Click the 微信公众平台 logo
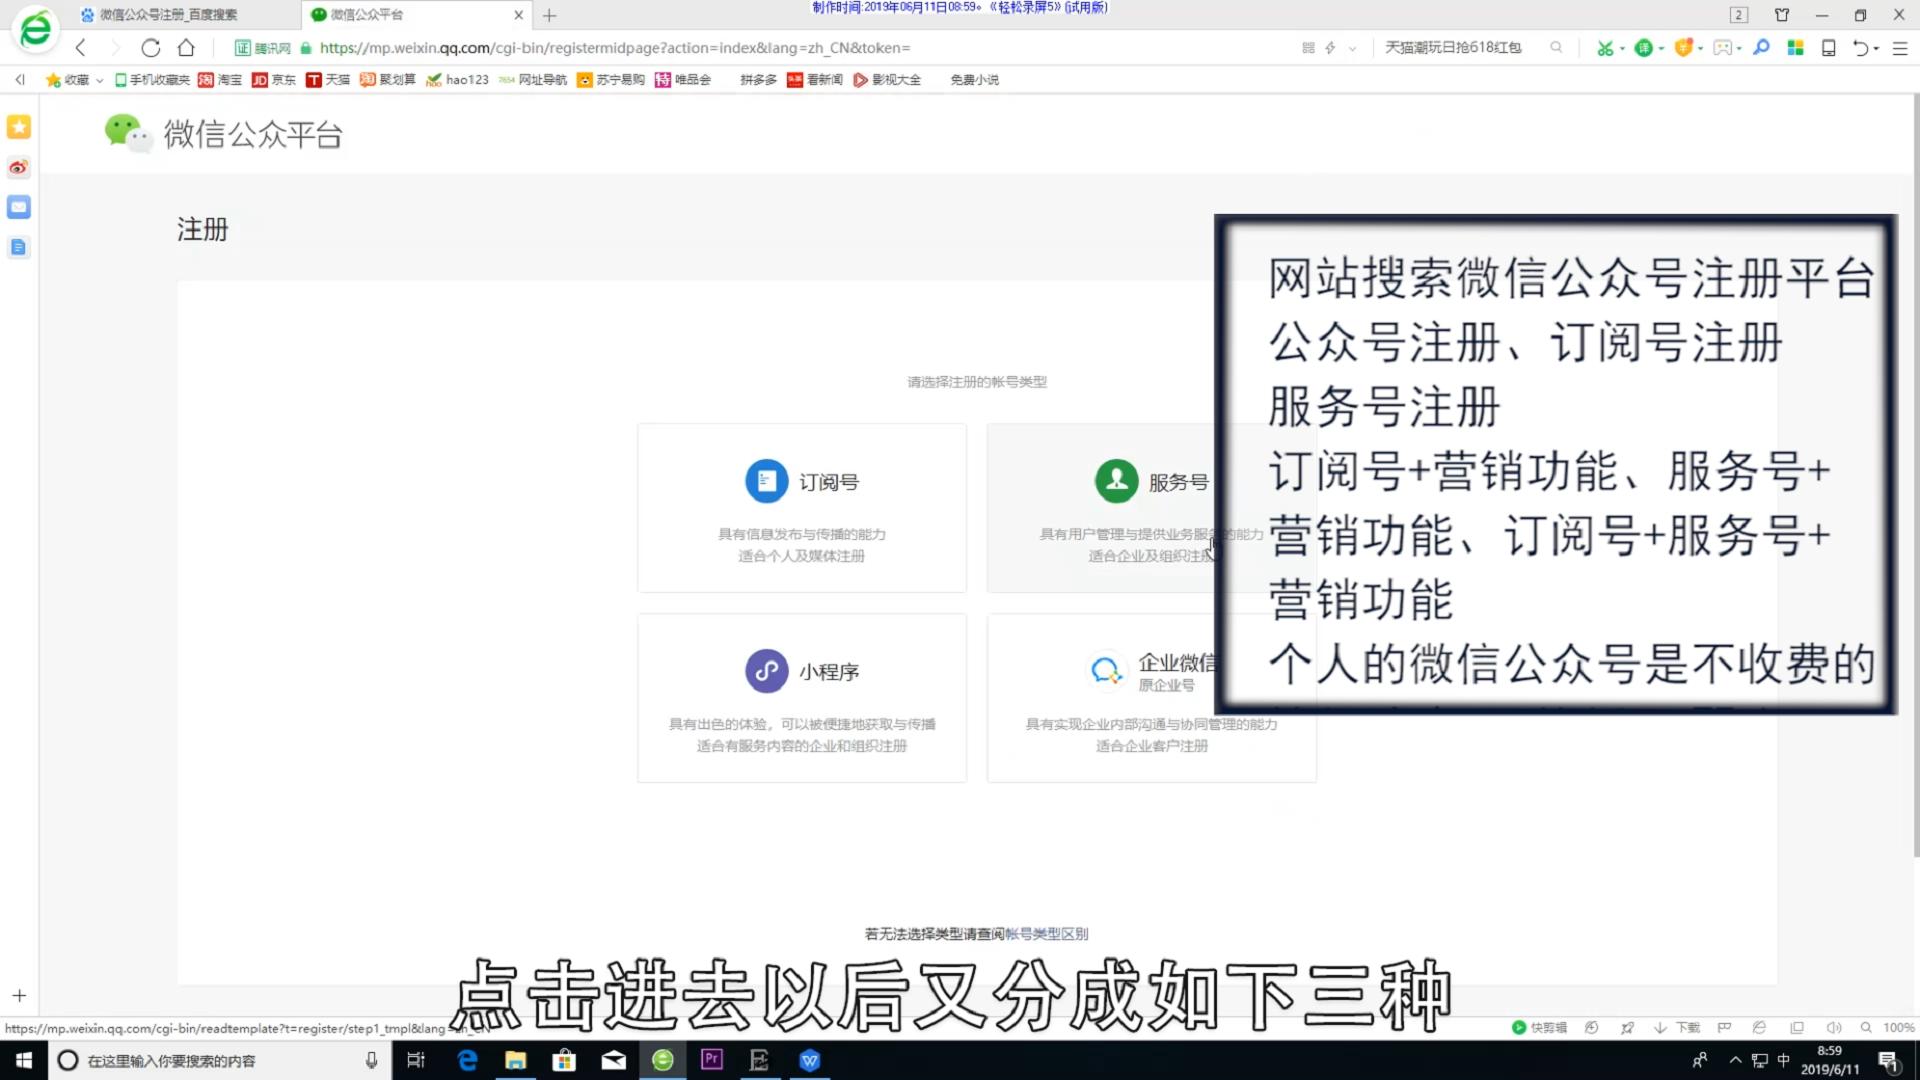The image size is (1920, 1080). click(224, 133)
